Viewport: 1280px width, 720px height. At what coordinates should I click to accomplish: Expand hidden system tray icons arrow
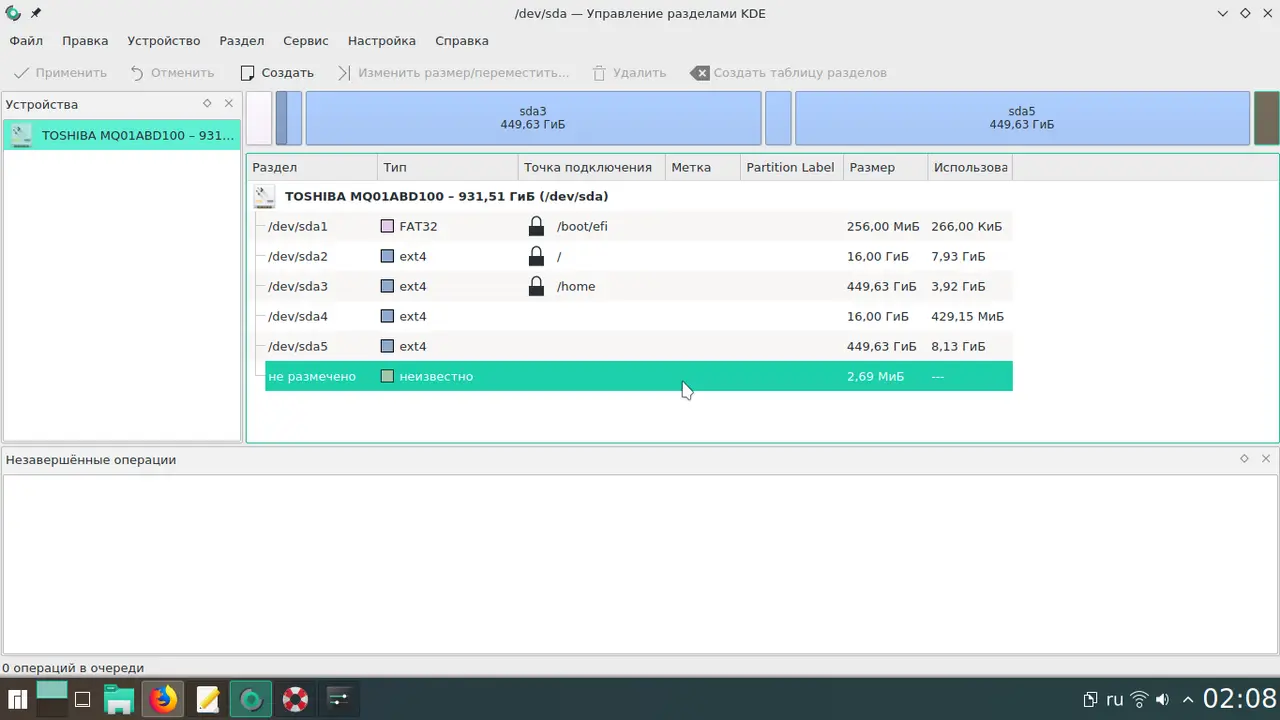[1187, 699]
